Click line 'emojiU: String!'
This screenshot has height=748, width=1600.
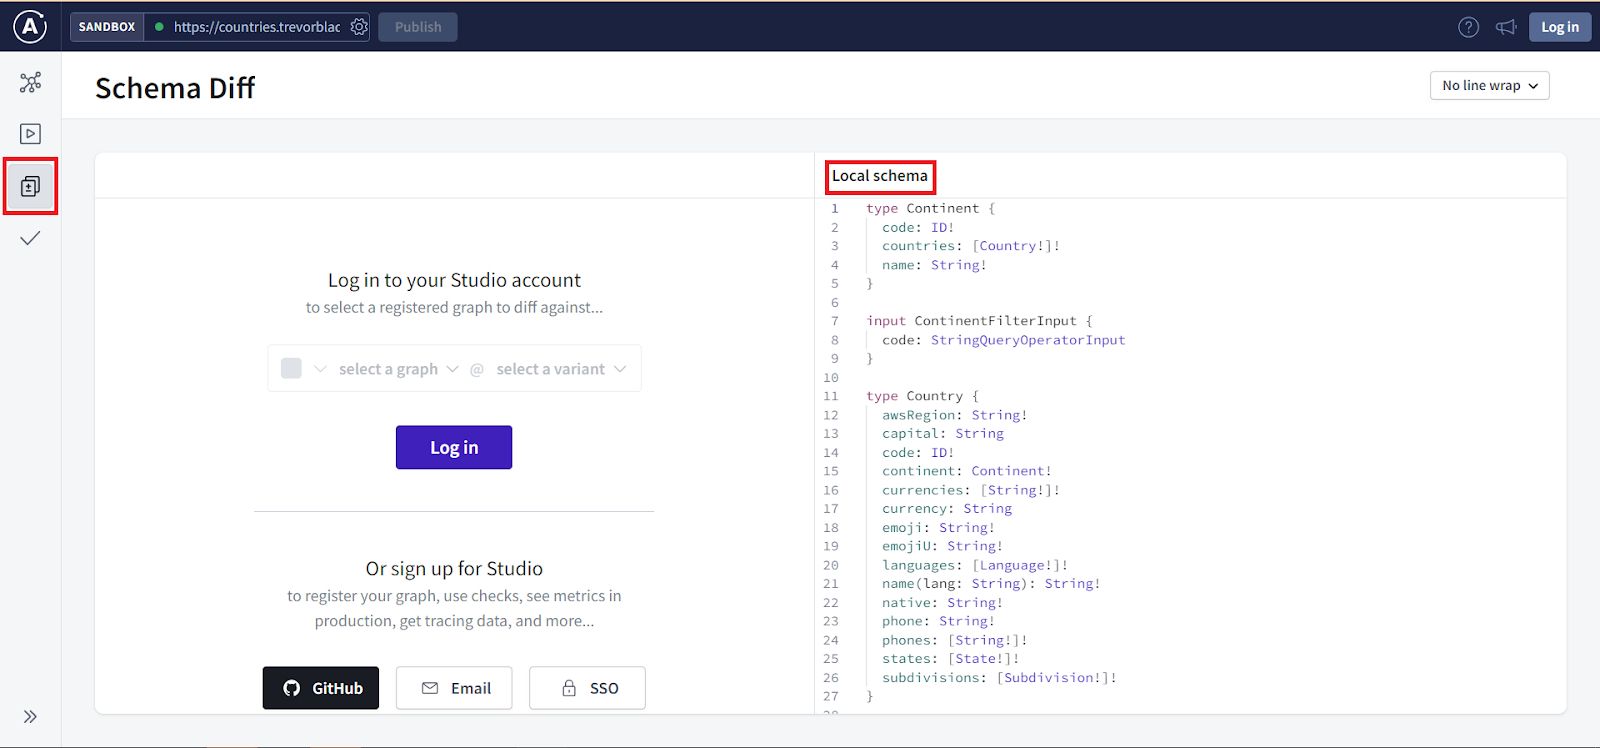point(942,546)
